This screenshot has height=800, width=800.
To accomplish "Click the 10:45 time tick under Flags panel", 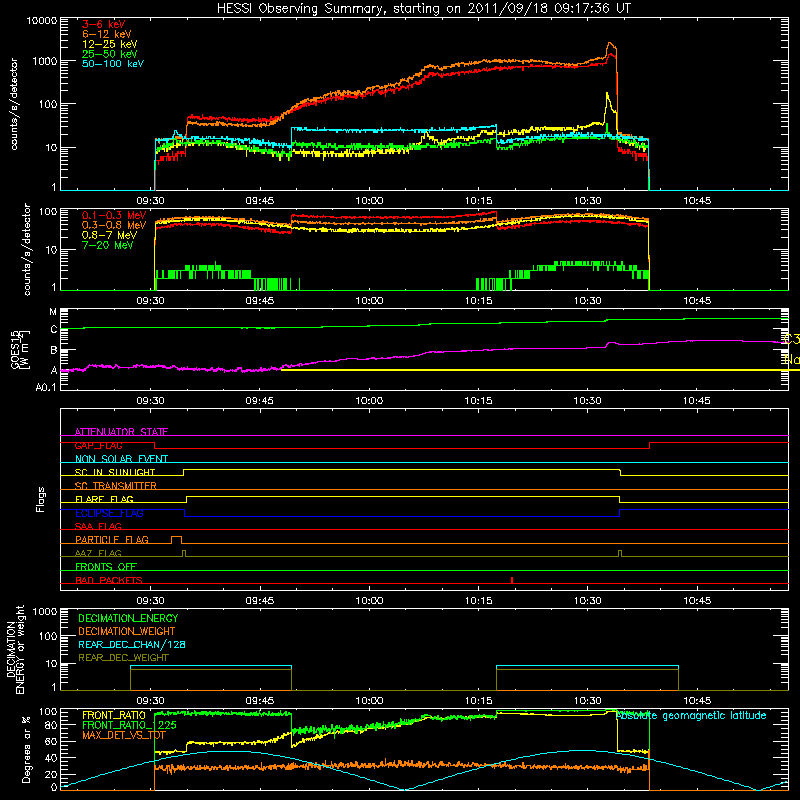I will pyautogui.click(x=697, y=601).
